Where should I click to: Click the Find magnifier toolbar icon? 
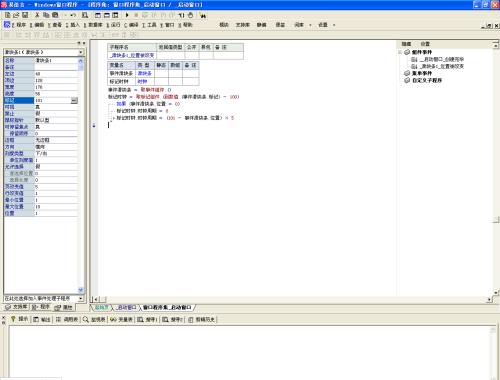tap(85, 15)
